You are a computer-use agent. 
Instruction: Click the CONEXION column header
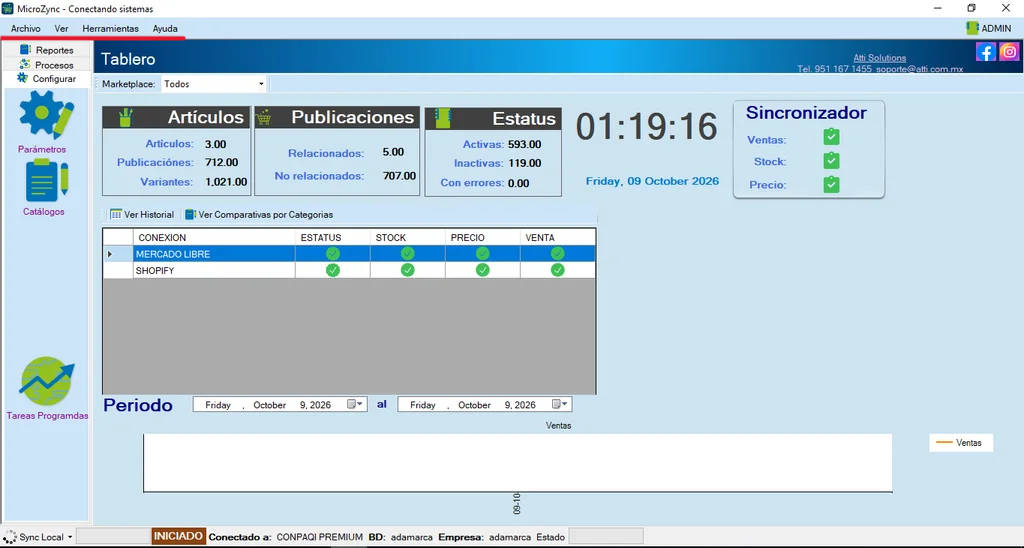coord(214,237)
